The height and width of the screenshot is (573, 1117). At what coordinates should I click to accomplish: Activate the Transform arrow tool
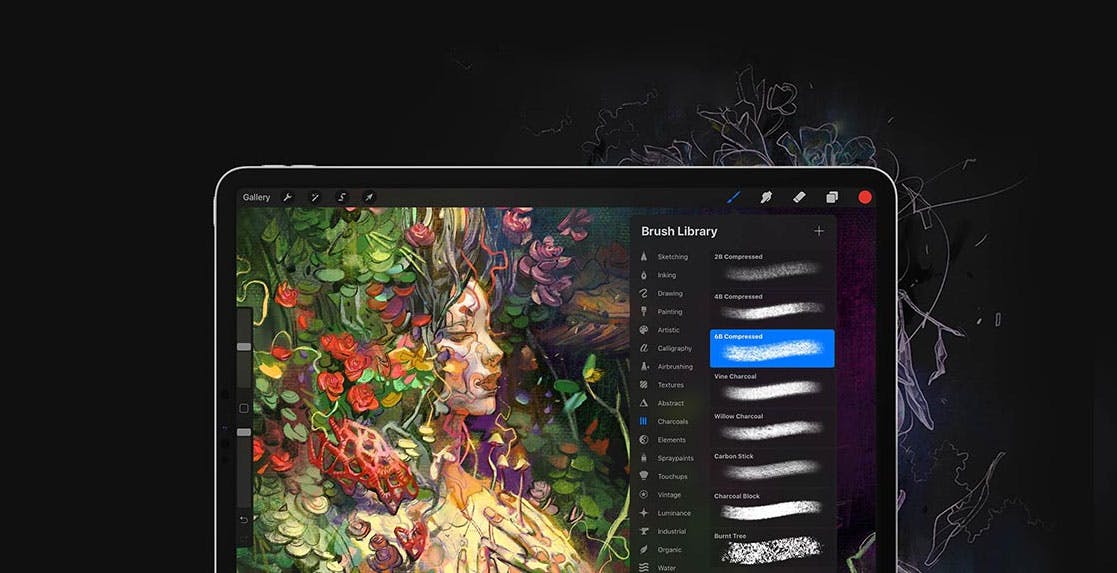tap(369, 197)
